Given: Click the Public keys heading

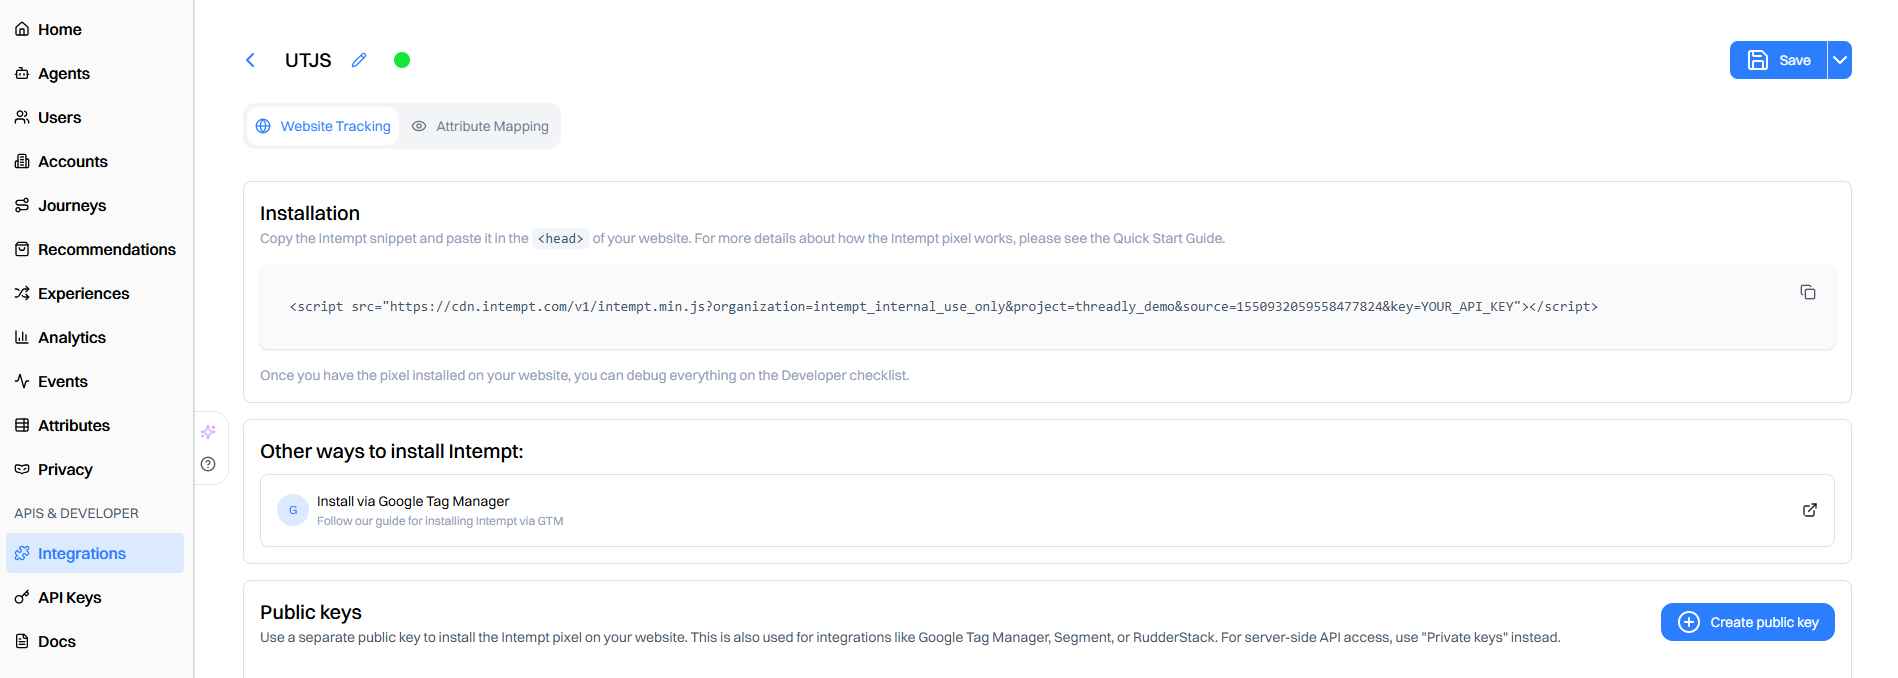Looking at the screenshot, I should 311,612.
